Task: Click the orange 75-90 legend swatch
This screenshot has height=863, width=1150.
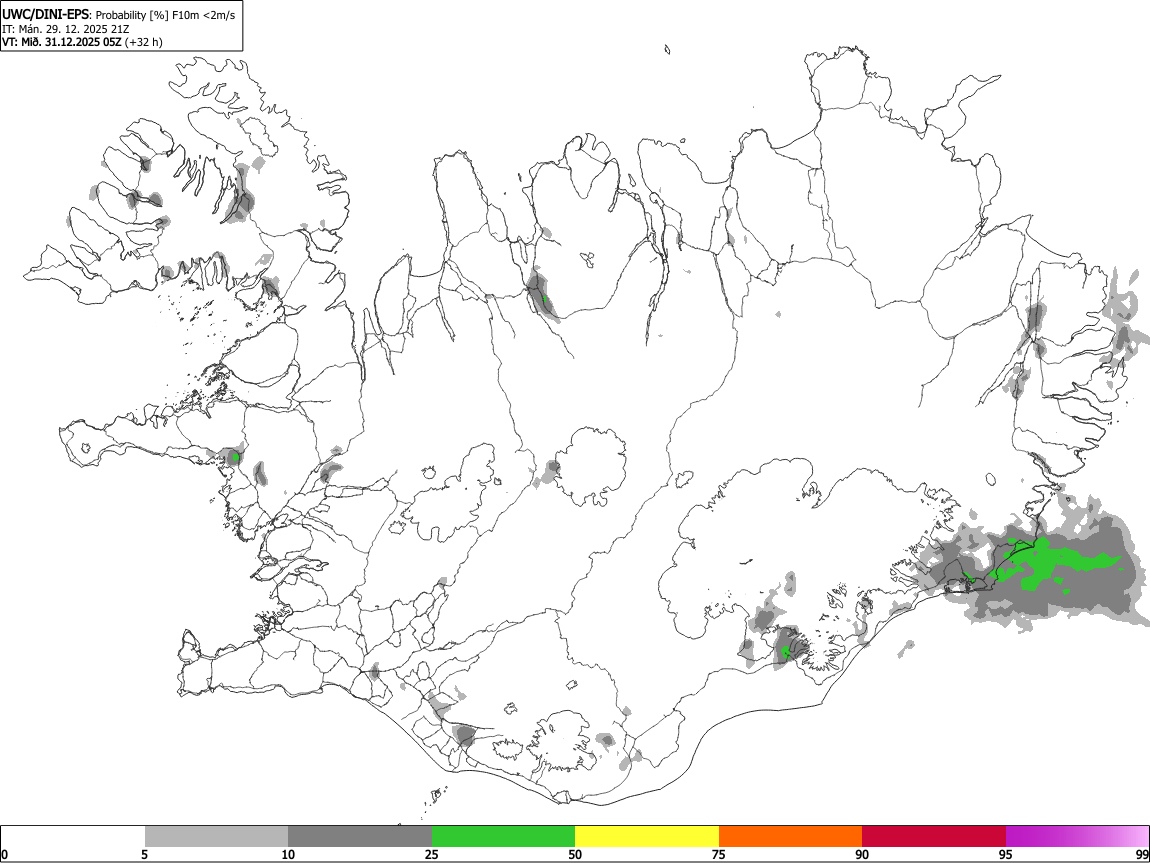Action: [x=791, y=836]
